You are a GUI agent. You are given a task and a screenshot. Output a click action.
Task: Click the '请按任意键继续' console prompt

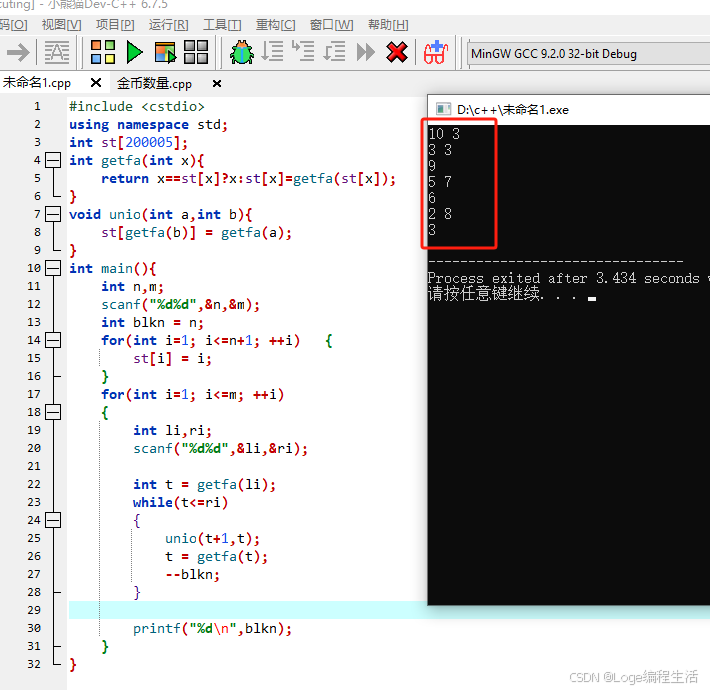(x=484, y=294)
